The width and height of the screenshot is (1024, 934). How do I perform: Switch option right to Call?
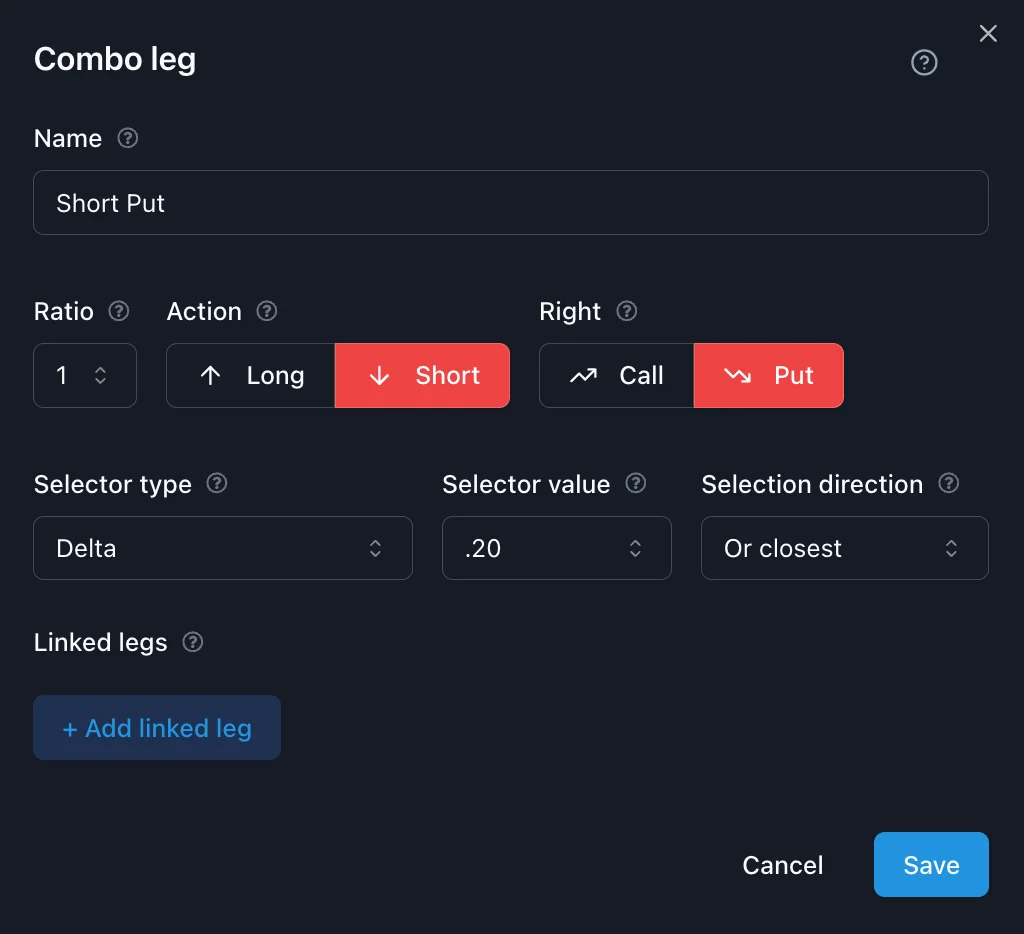[616, 376]
